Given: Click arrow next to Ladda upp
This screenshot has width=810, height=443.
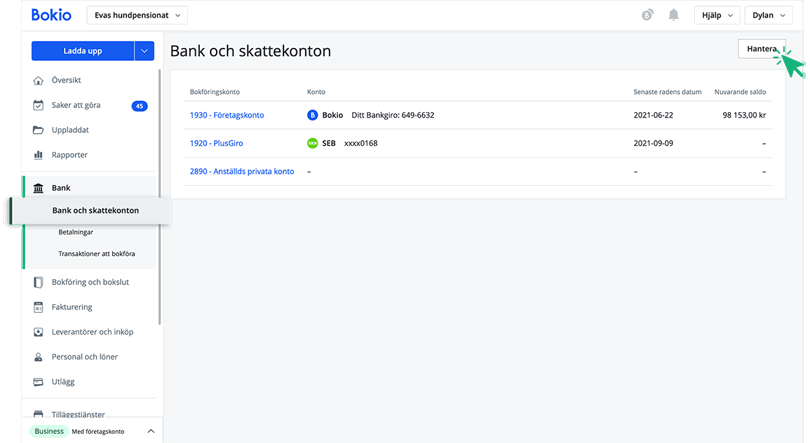Looking at the screenshot, I should coord(145,51).
